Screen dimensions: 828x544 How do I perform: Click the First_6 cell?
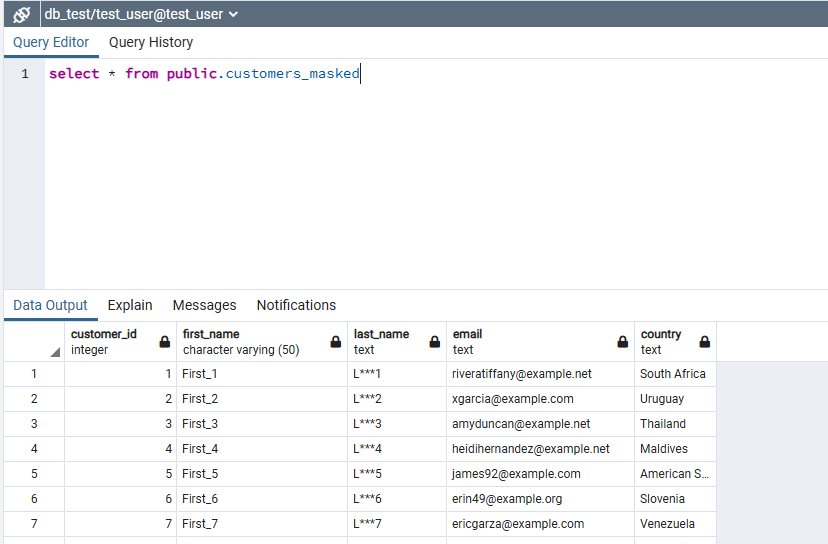tap(262, 499)
